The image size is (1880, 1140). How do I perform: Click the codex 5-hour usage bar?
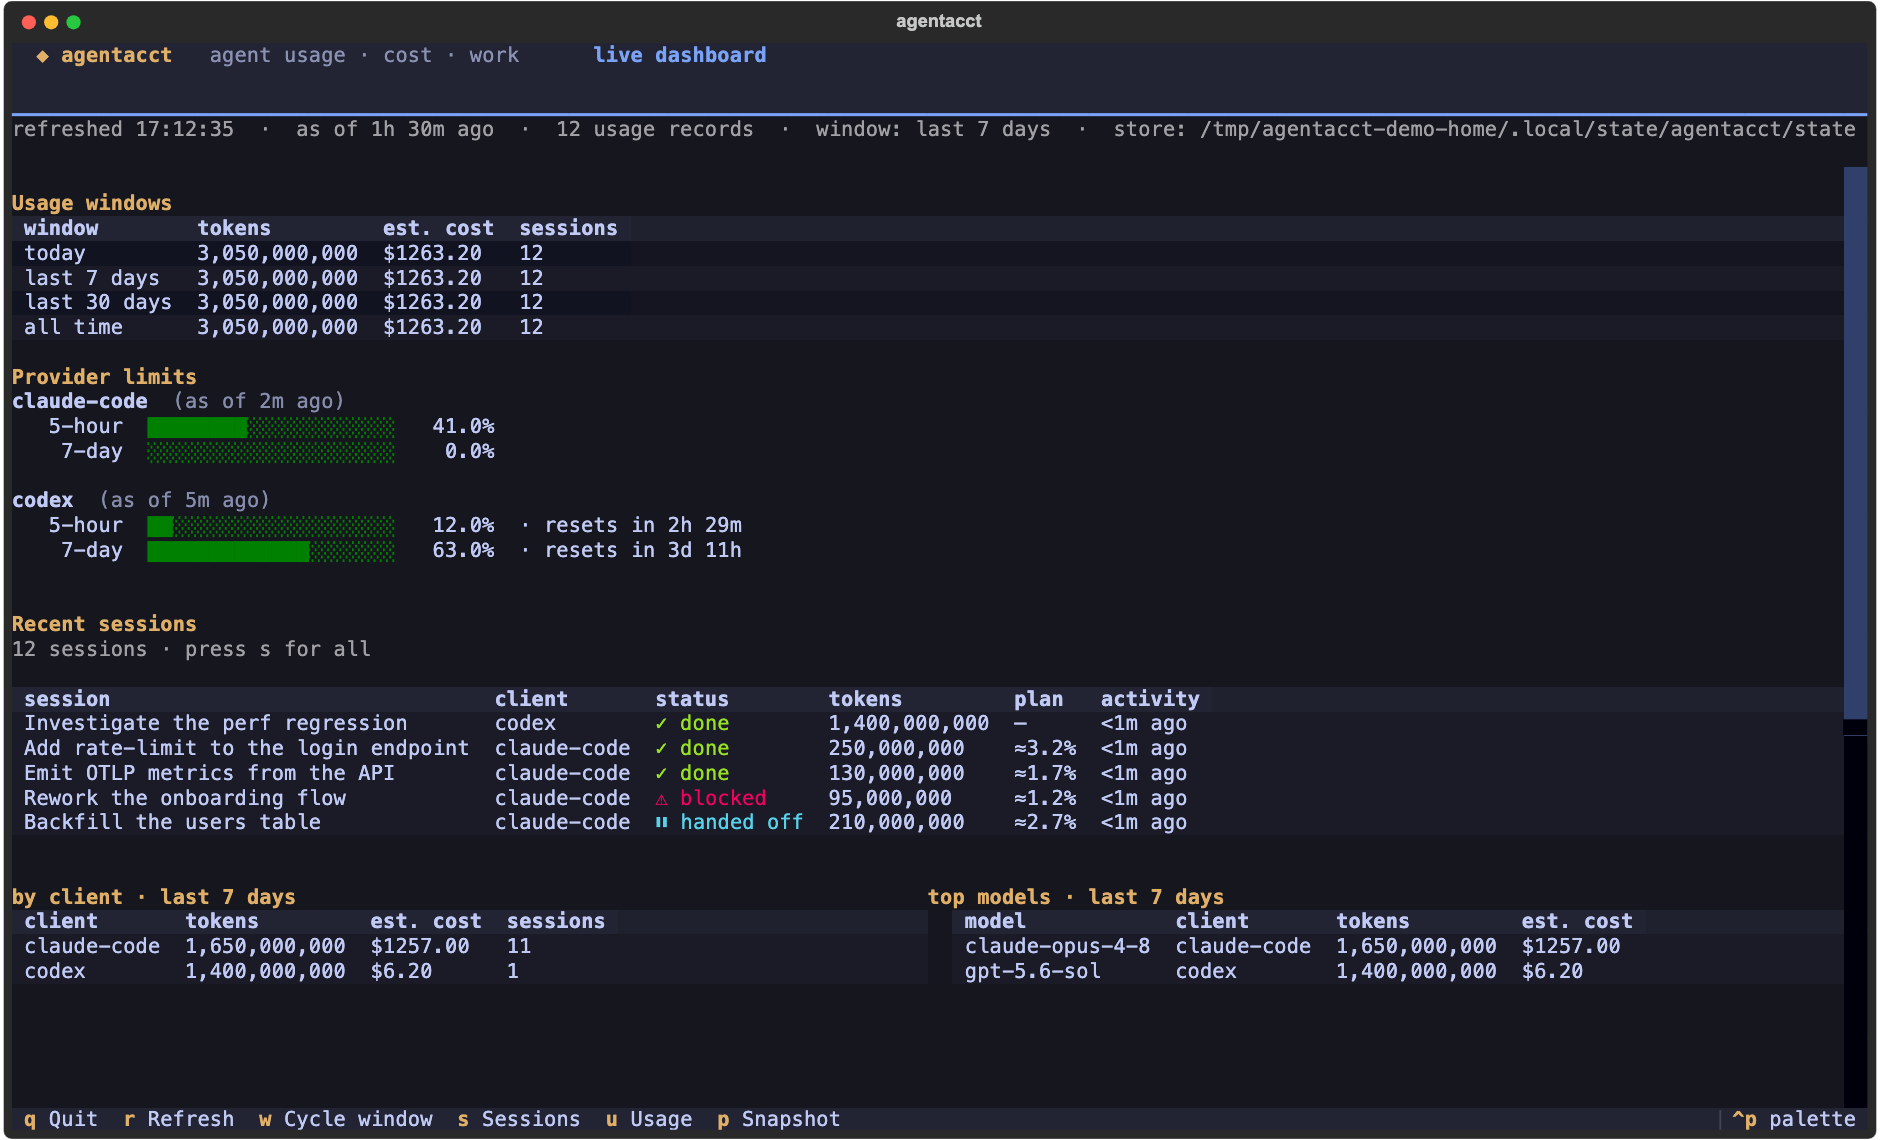pos(271,526)
